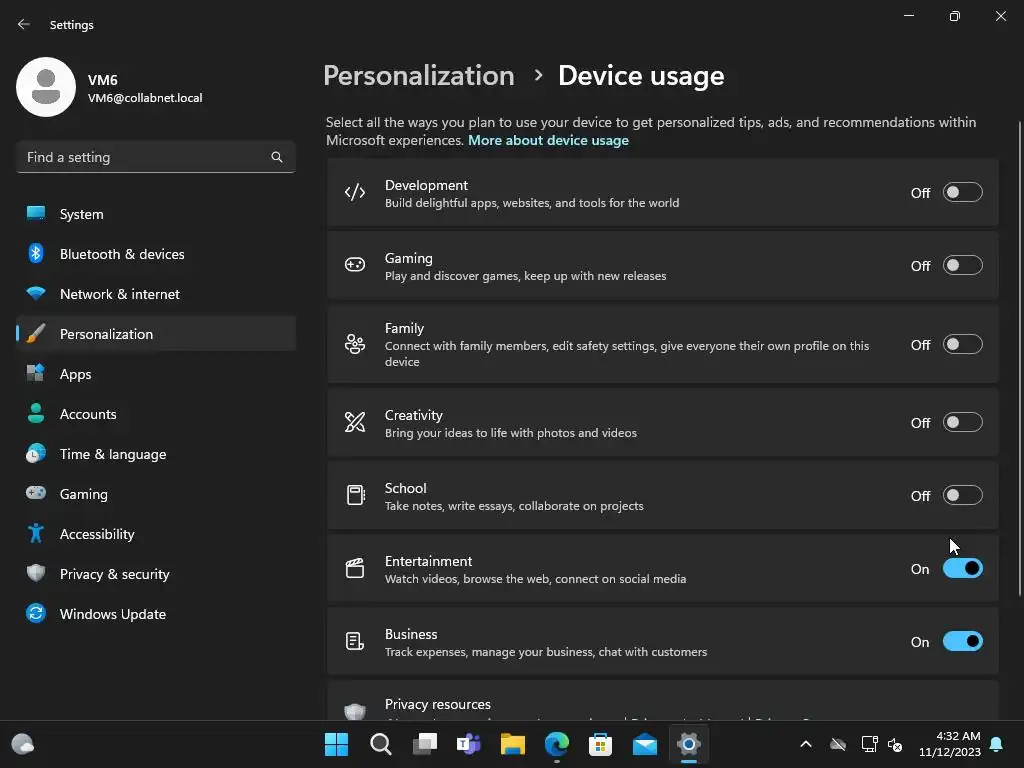
Task: Open File Explorer from the taskbar
Action: 513,744
